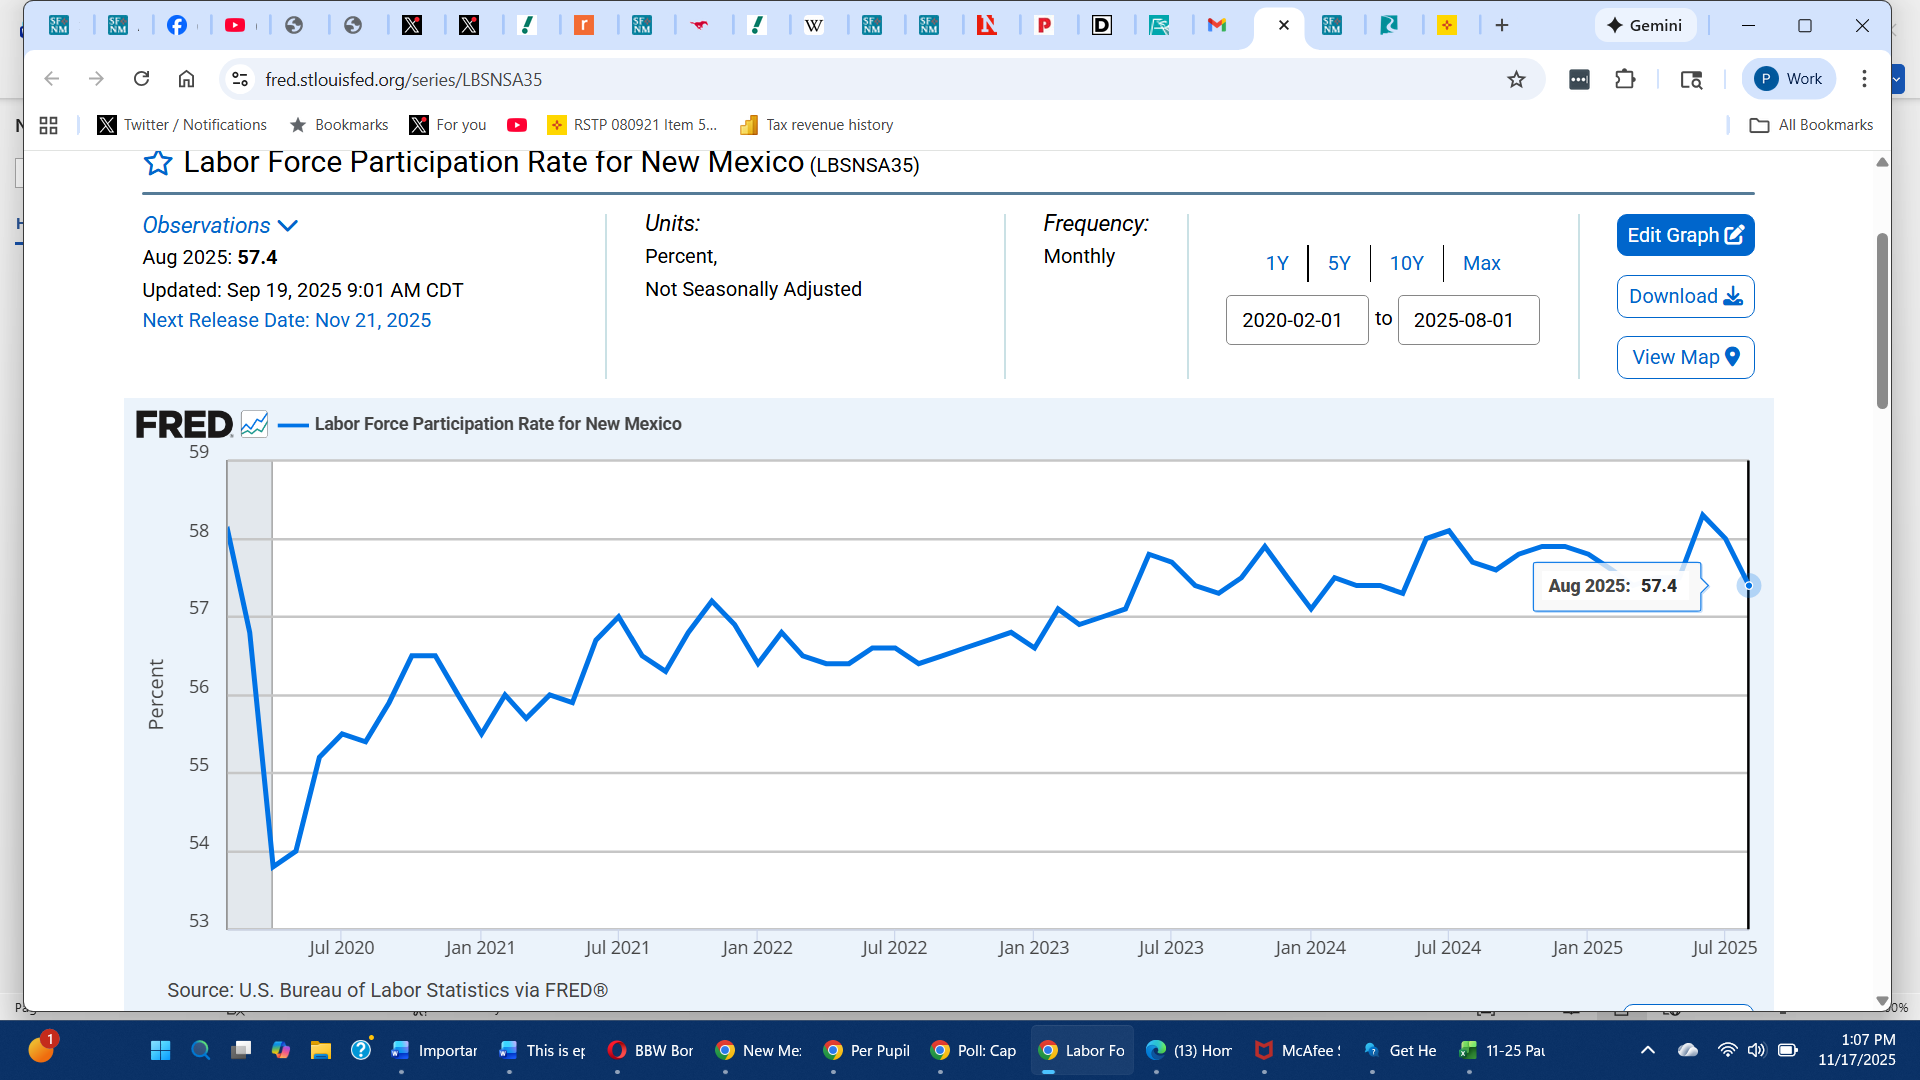Select the Max date range

[1481, 263]
